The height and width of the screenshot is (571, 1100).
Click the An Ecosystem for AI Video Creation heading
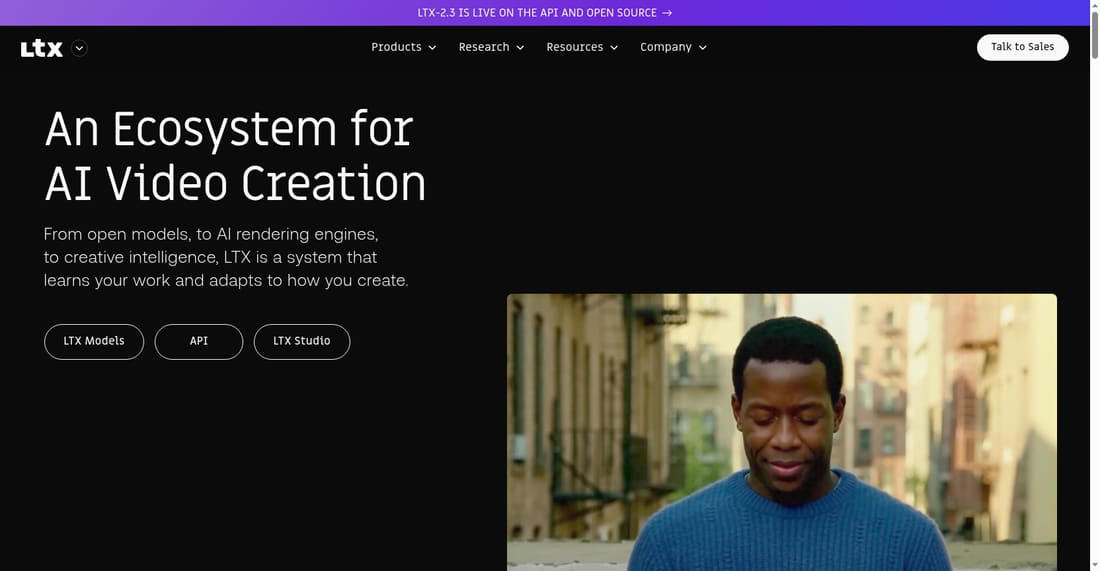[x=235, y=156]
